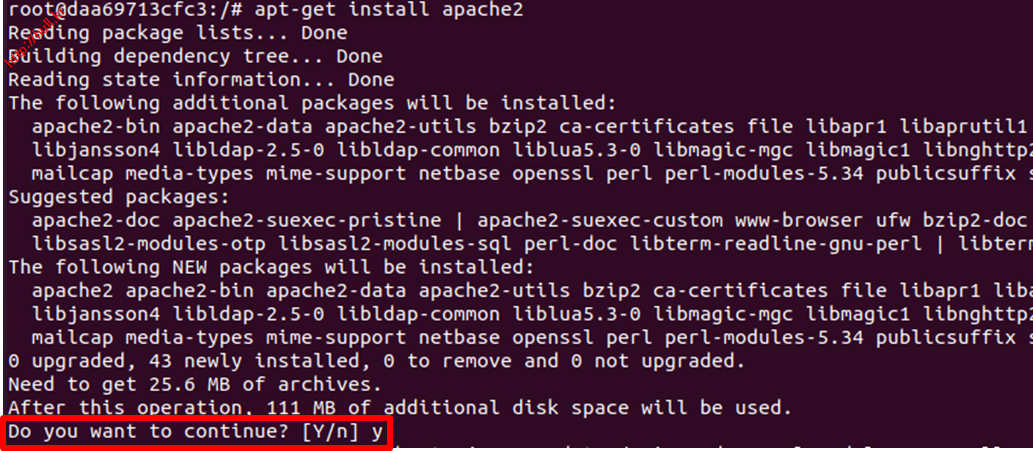Click the apache2-doc package name
Image resolution: width=1033 pixels, height=451 pixels.
[x=90, y=220]
